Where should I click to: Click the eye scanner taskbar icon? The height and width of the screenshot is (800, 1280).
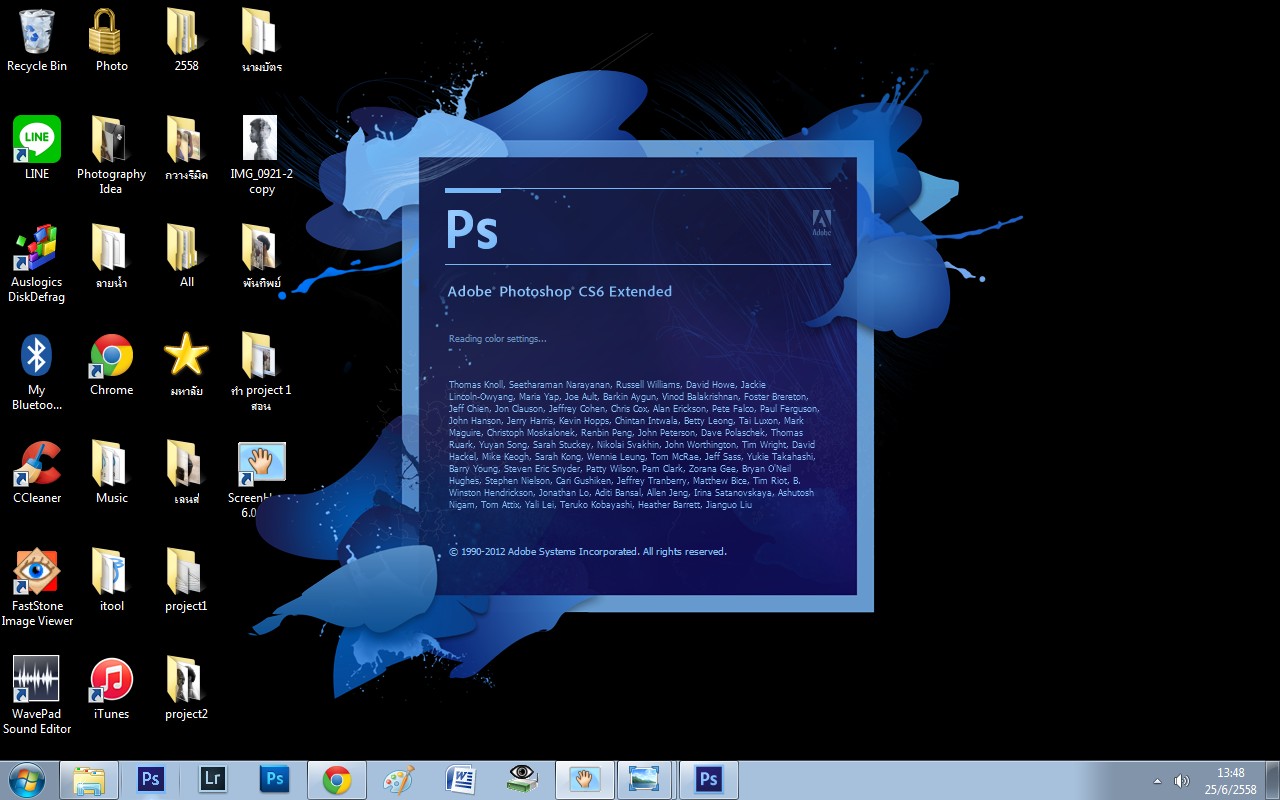click(522, 780)
